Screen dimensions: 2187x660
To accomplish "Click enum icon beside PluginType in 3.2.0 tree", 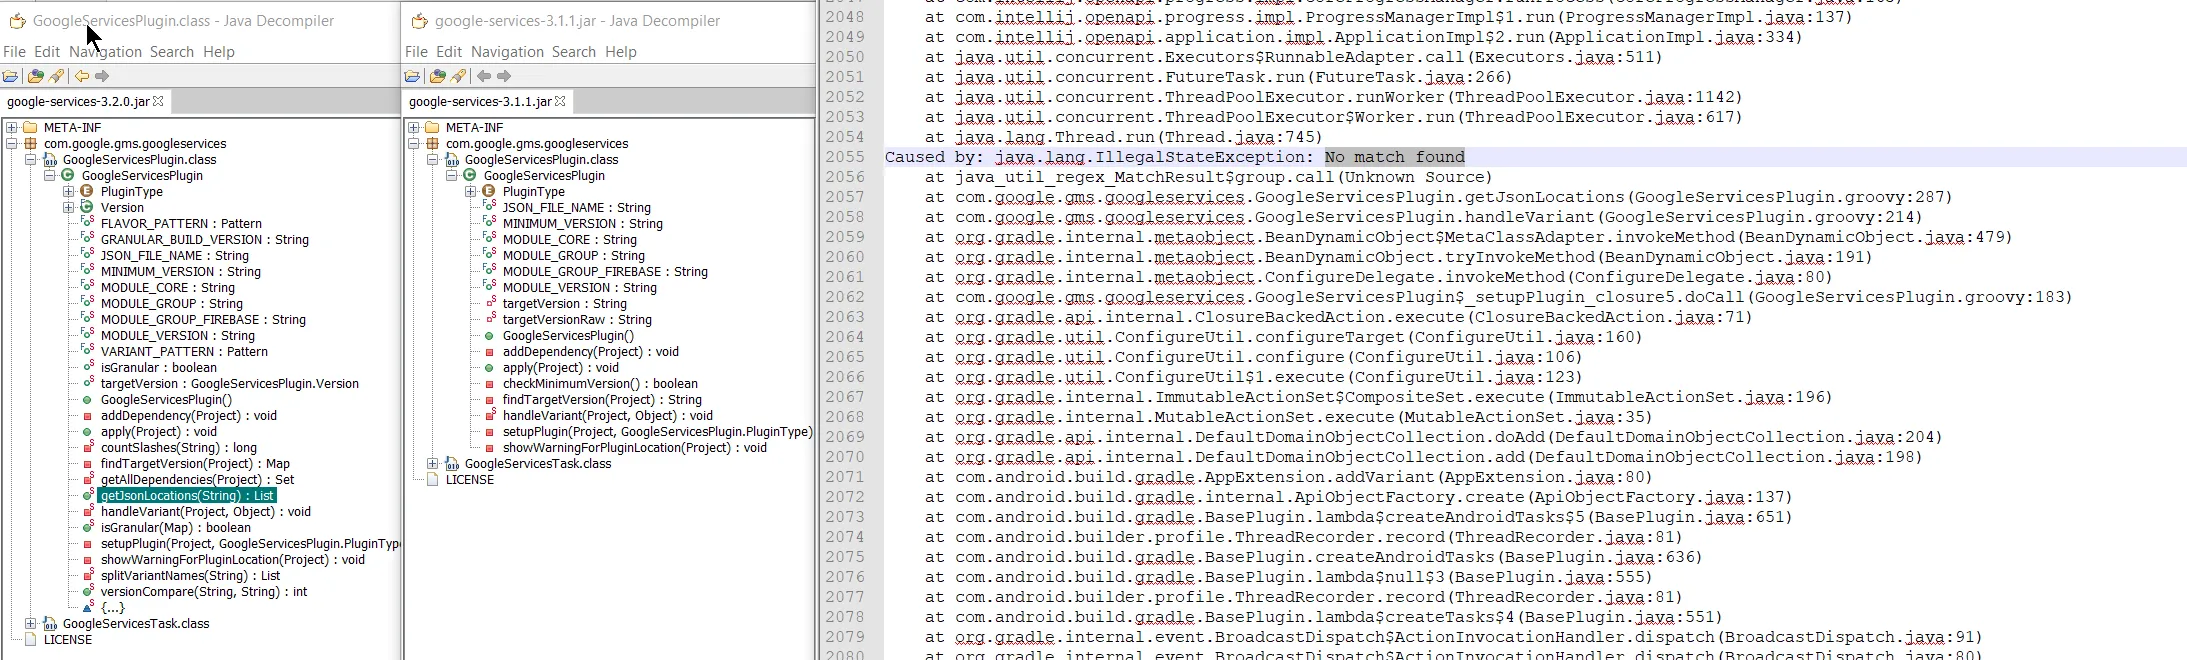I will 87,191.
